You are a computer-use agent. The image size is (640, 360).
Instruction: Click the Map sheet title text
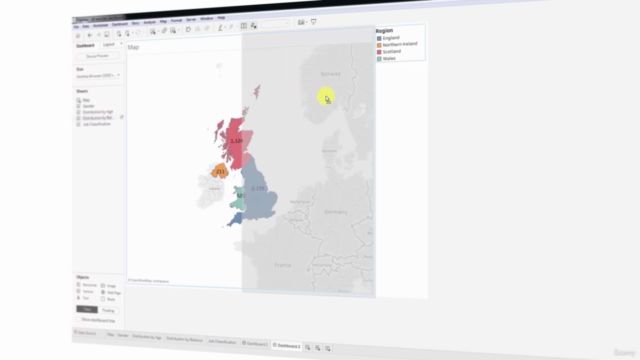click(133, 47)
